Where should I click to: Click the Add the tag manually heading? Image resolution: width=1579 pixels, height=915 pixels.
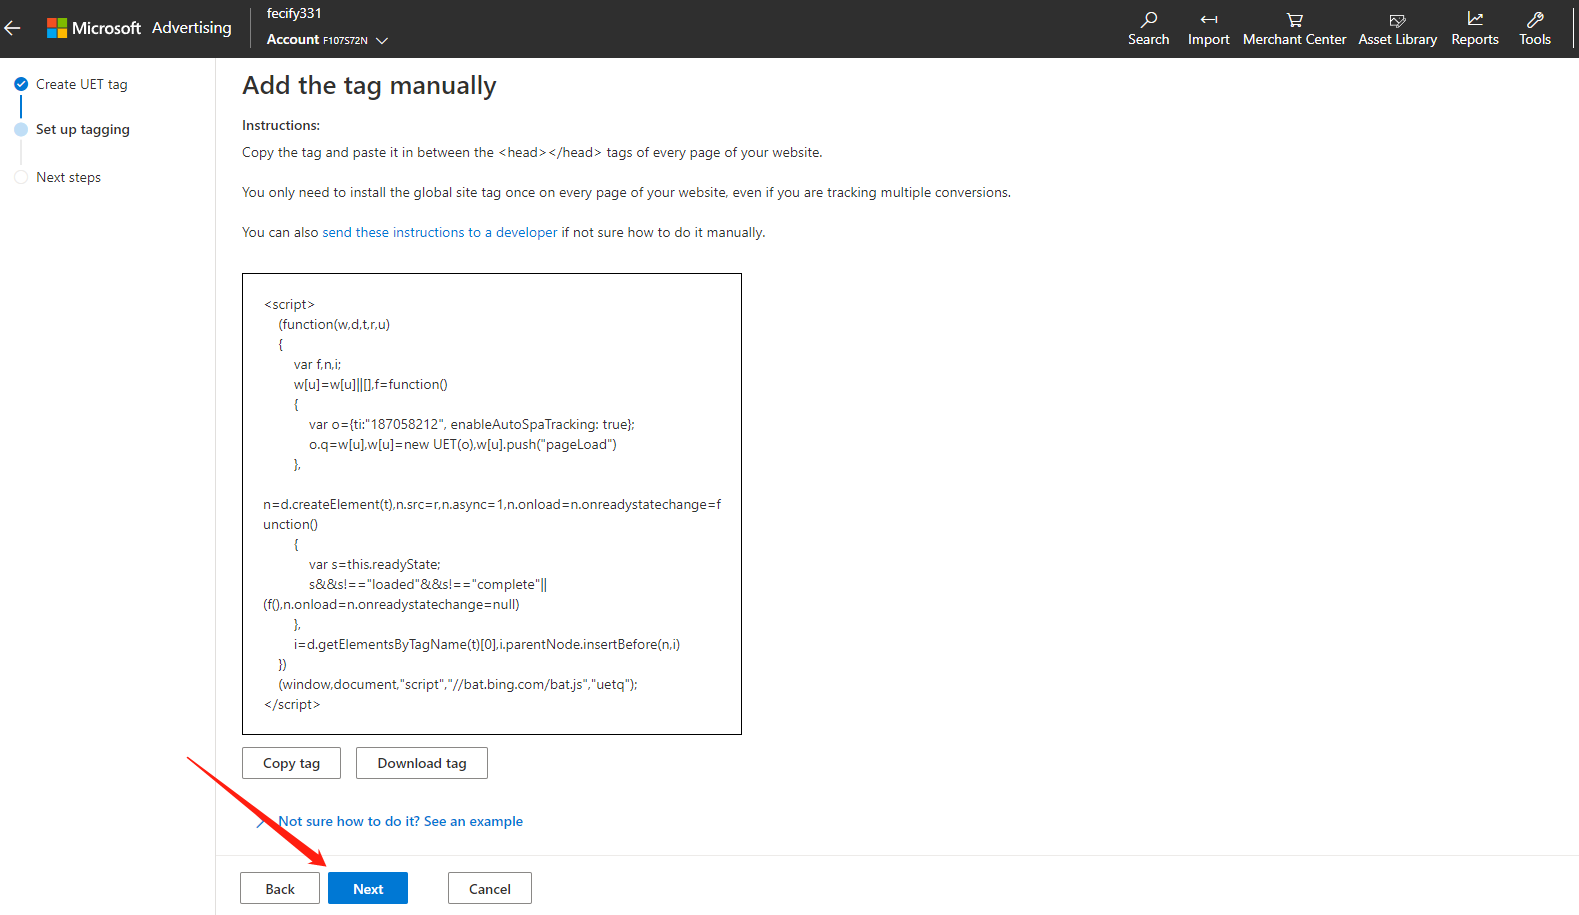pyautogui.click(x=369, y=86)
